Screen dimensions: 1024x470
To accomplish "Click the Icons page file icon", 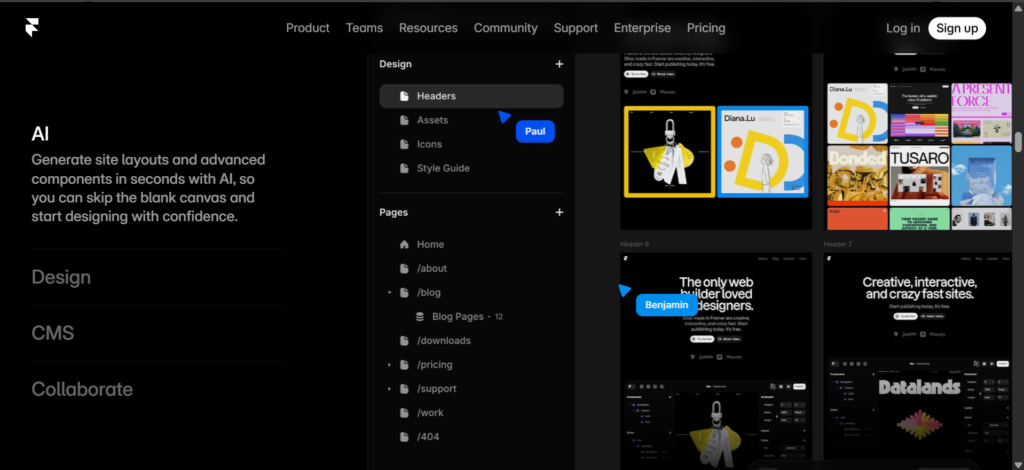I will 404,144.
